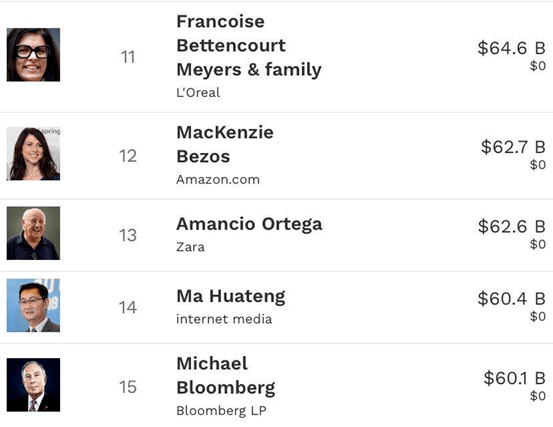Select the $62.7 B net worth value
Viewport: 553px width, 427px height.
coord(513,147)
